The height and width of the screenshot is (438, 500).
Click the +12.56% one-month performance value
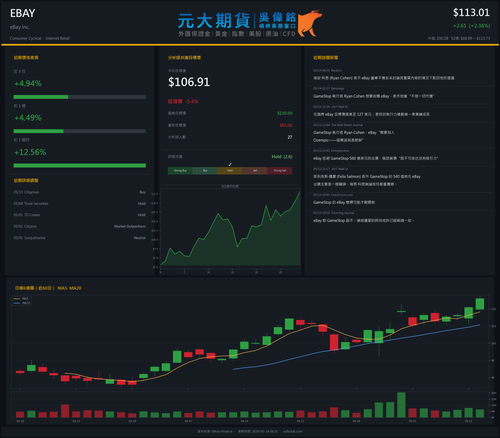click(30, 152)
